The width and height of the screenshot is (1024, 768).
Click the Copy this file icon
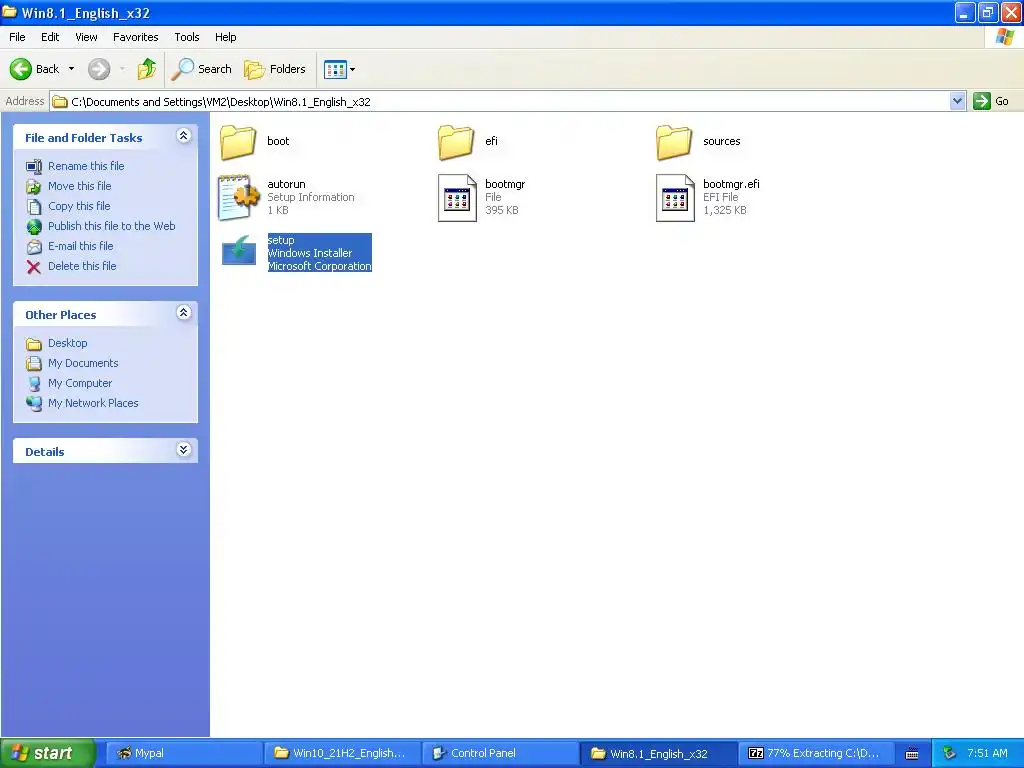tap(34, 206)
